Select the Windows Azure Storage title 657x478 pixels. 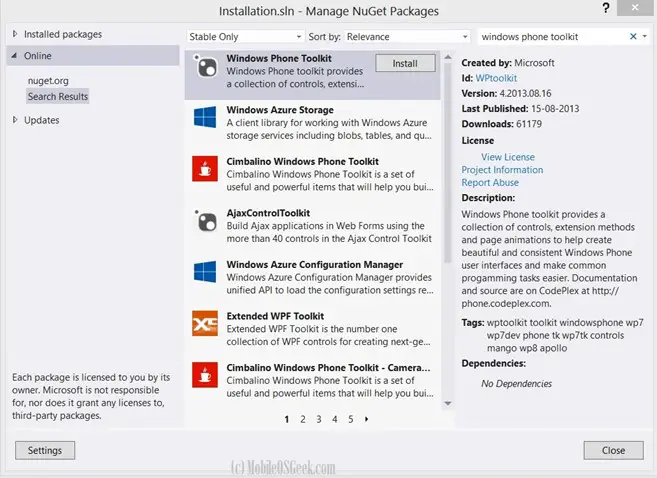280,110
